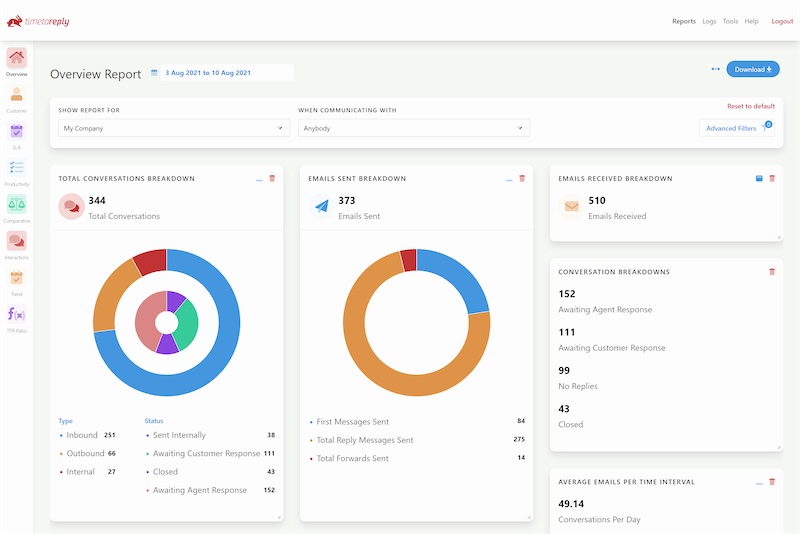Open the Comparative scales sidebar icon

[16, 205]
